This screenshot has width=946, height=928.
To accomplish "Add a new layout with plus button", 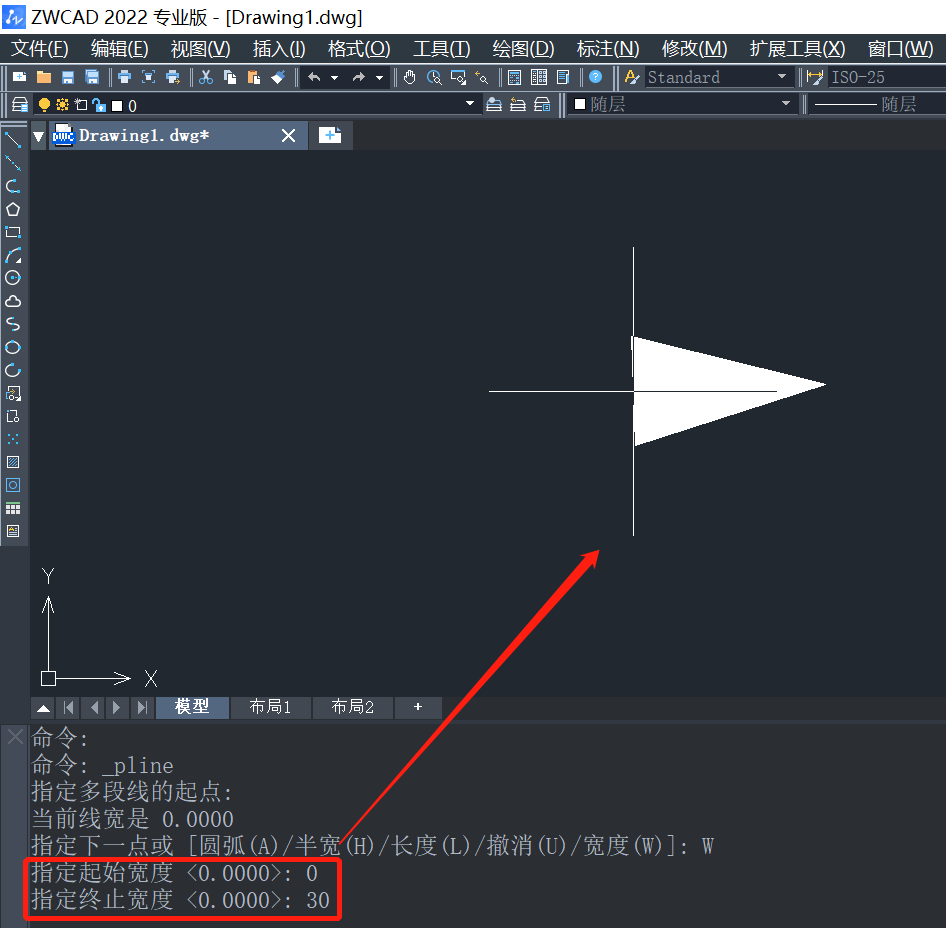I will coord(417,707).
